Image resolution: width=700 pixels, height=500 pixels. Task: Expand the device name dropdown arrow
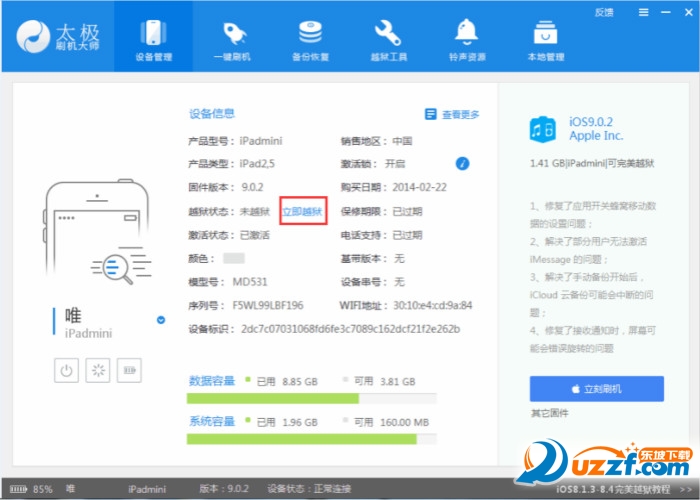(161, 320)
